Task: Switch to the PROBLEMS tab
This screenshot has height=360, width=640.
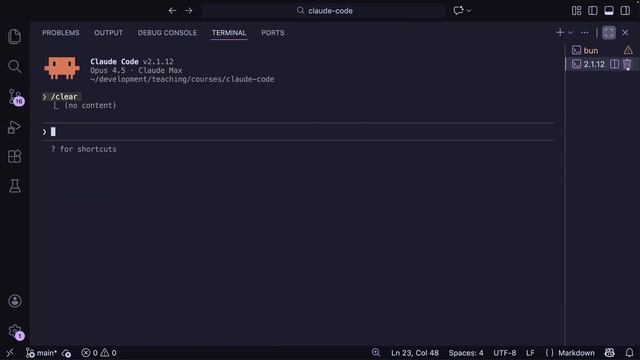Action: [60, 33]
